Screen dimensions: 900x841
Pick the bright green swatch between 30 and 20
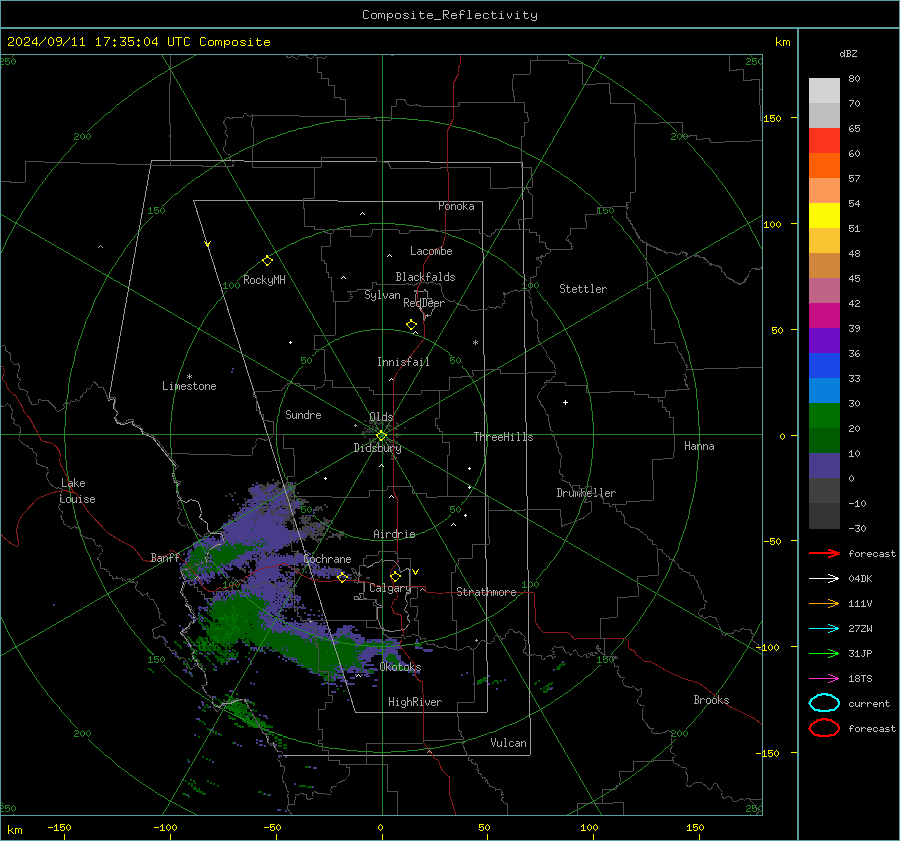(x=824, y=416)
